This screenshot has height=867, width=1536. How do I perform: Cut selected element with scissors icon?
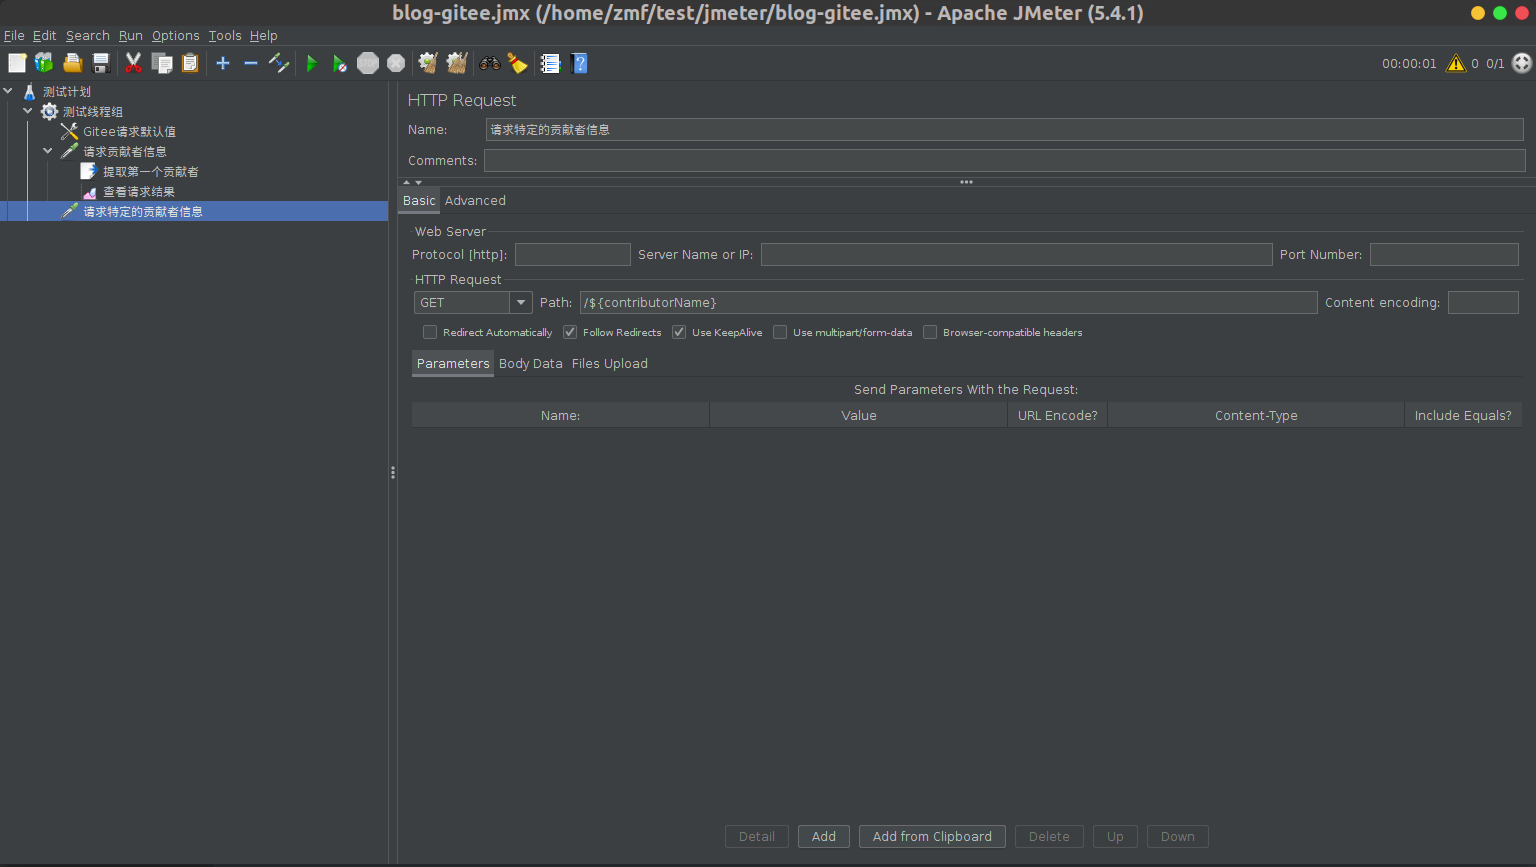pyautogui.click(x=133, y=63)
